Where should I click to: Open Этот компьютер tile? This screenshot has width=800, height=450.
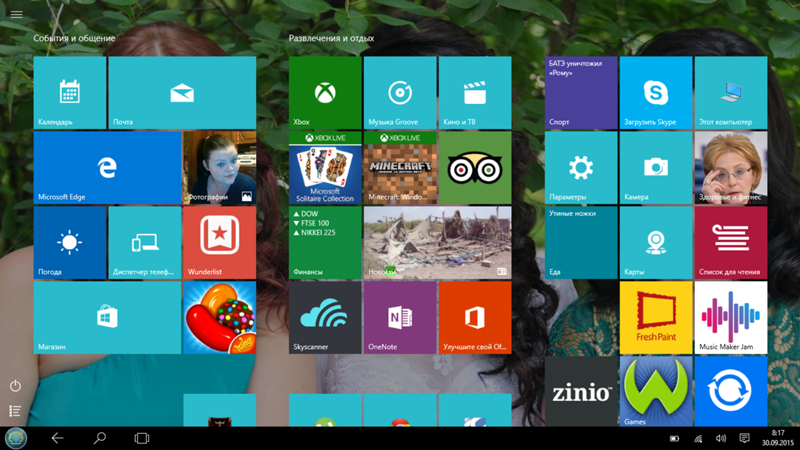click(731, 92)
